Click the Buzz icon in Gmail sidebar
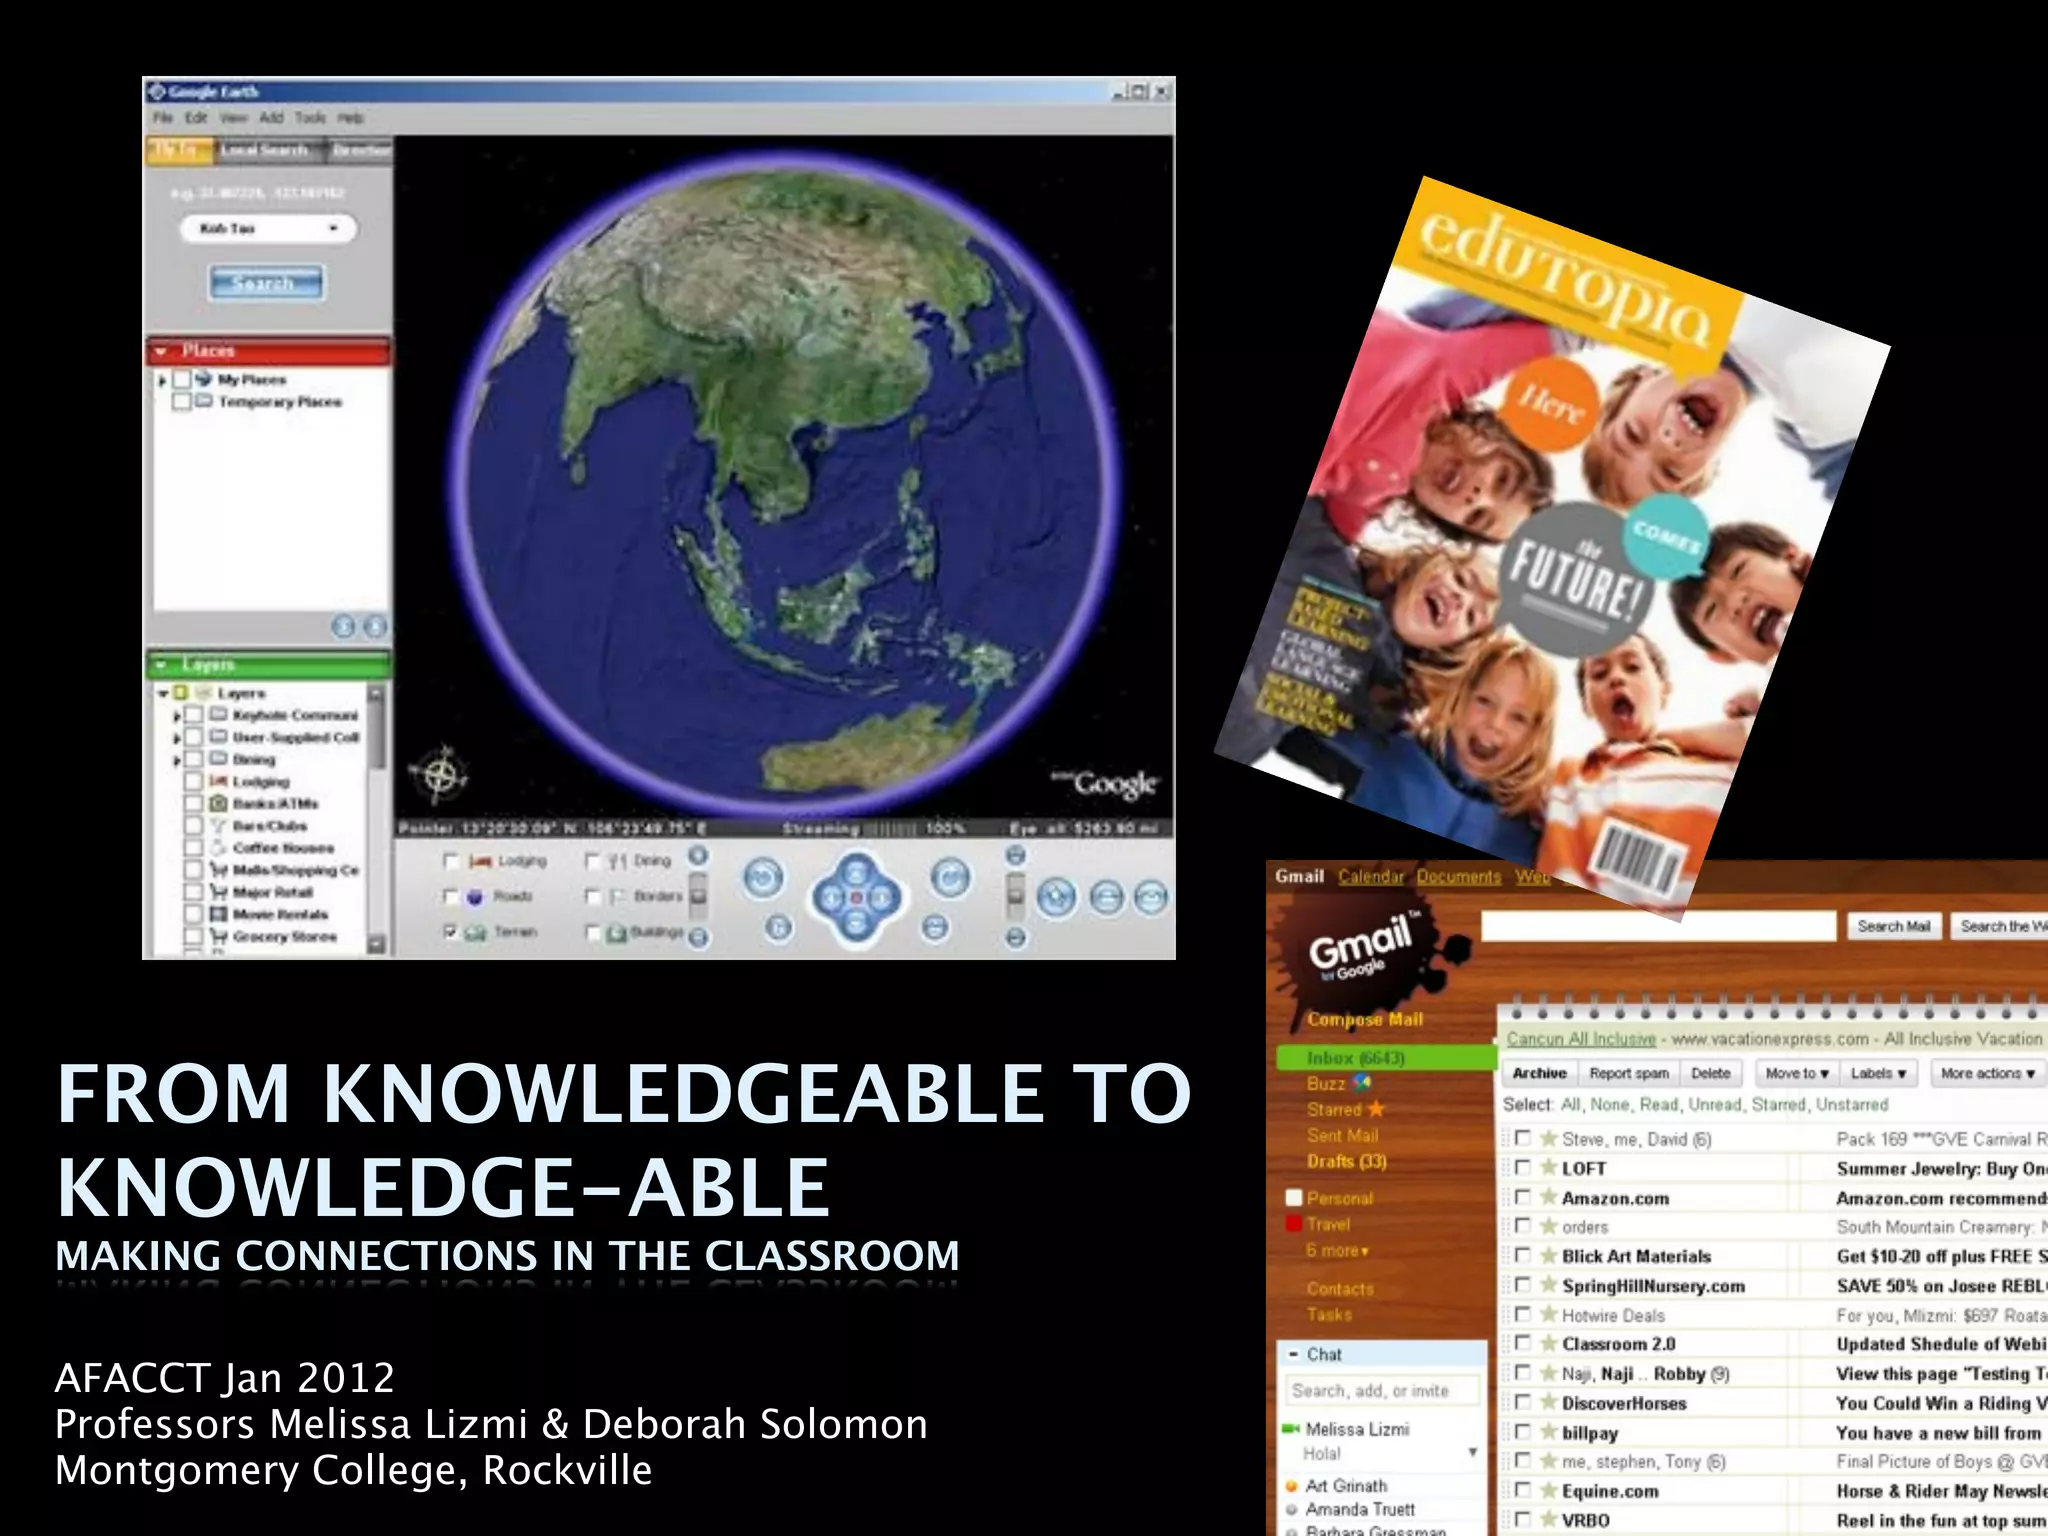 [1362, 1083]
